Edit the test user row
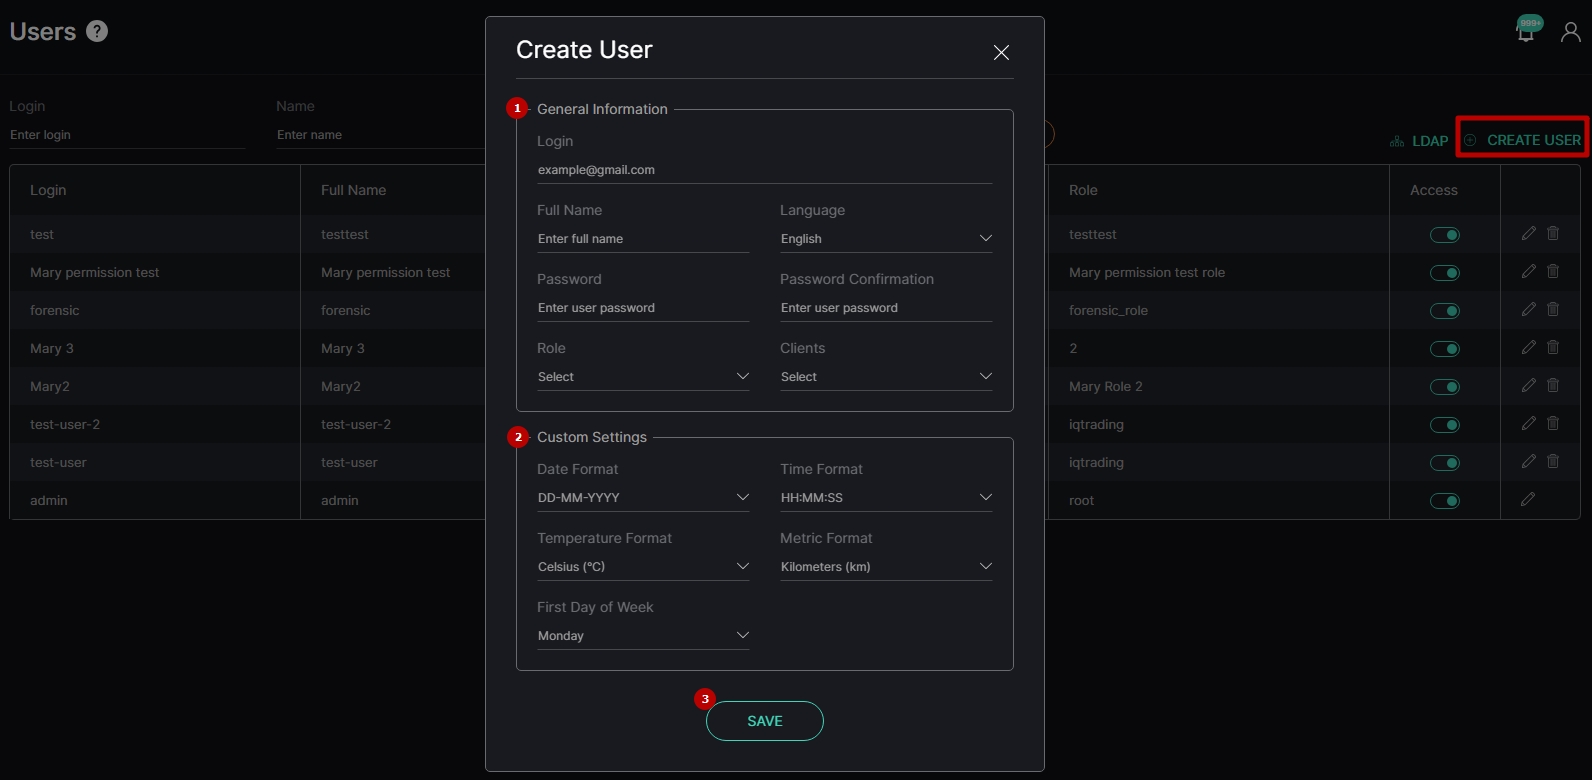This screenshot has width=1592, height=780. pyautogui.click(x=1528, y=233)
